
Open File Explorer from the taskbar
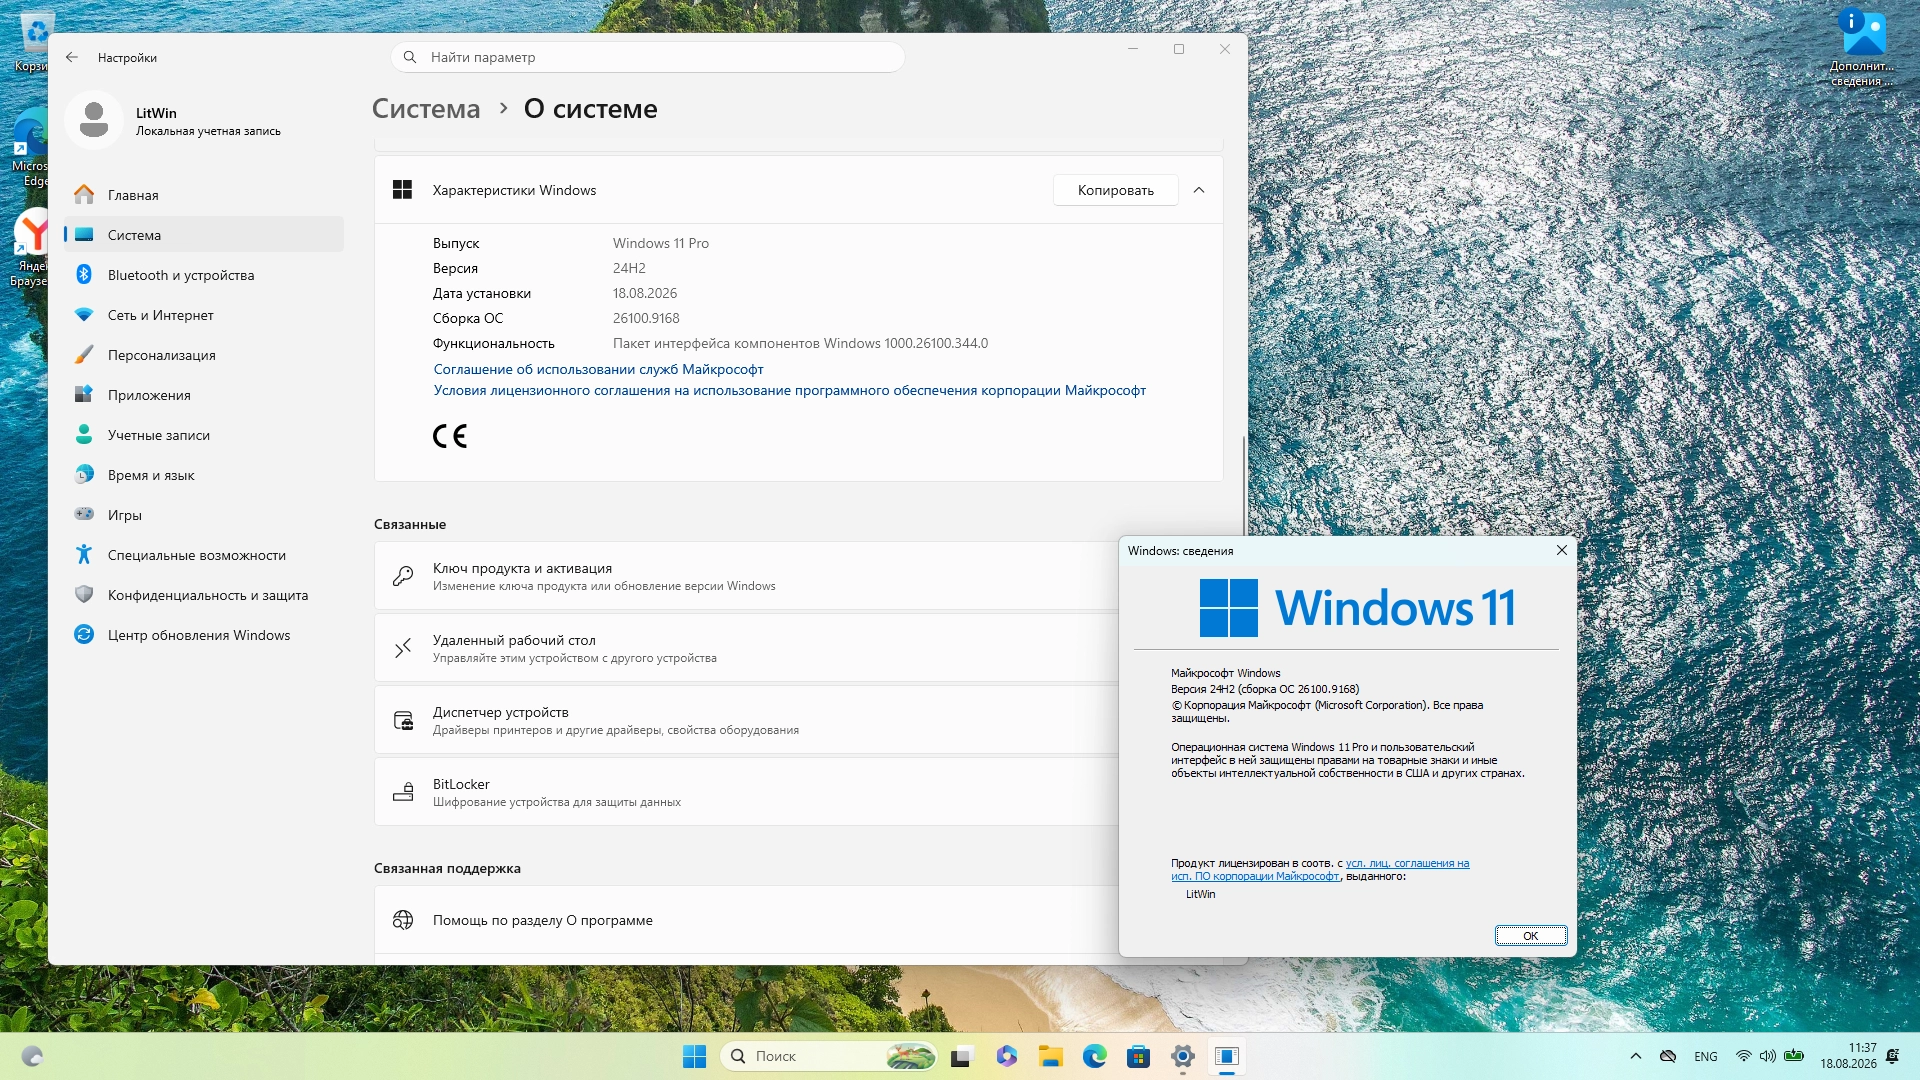tap(1050, 1056)
